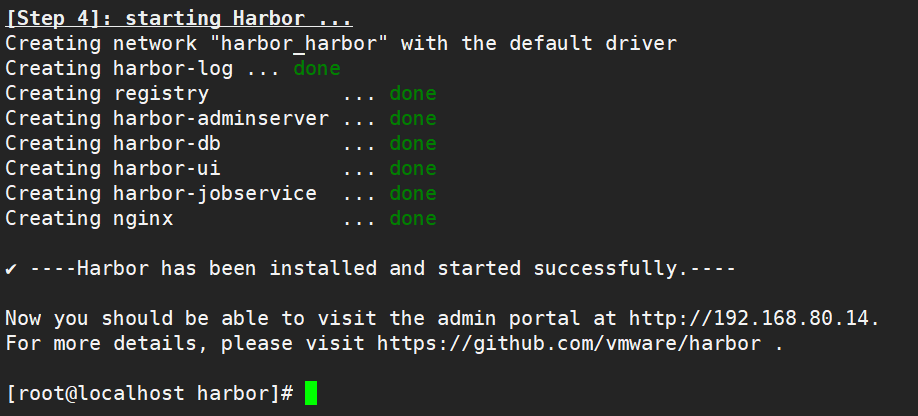Image resolution: width=918 pixels, height=416 pixels.
Task: Click the "harbor-db" container name
Action: (x=167, y=144)
